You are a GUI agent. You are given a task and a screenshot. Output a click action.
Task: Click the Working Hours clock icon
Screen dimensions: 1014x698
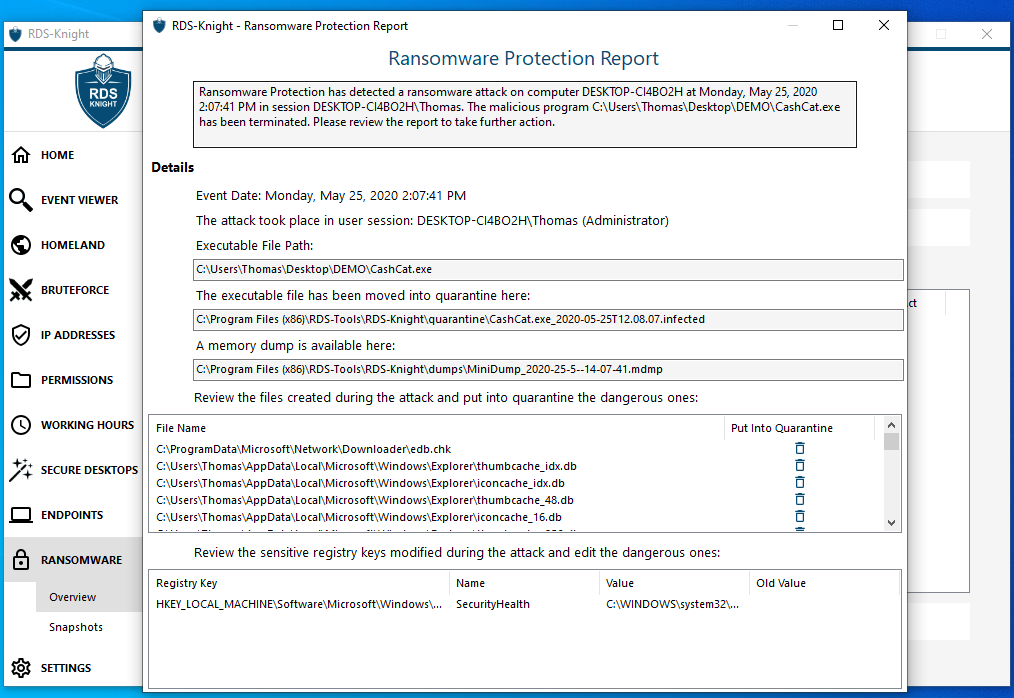[x=21, y=425]
